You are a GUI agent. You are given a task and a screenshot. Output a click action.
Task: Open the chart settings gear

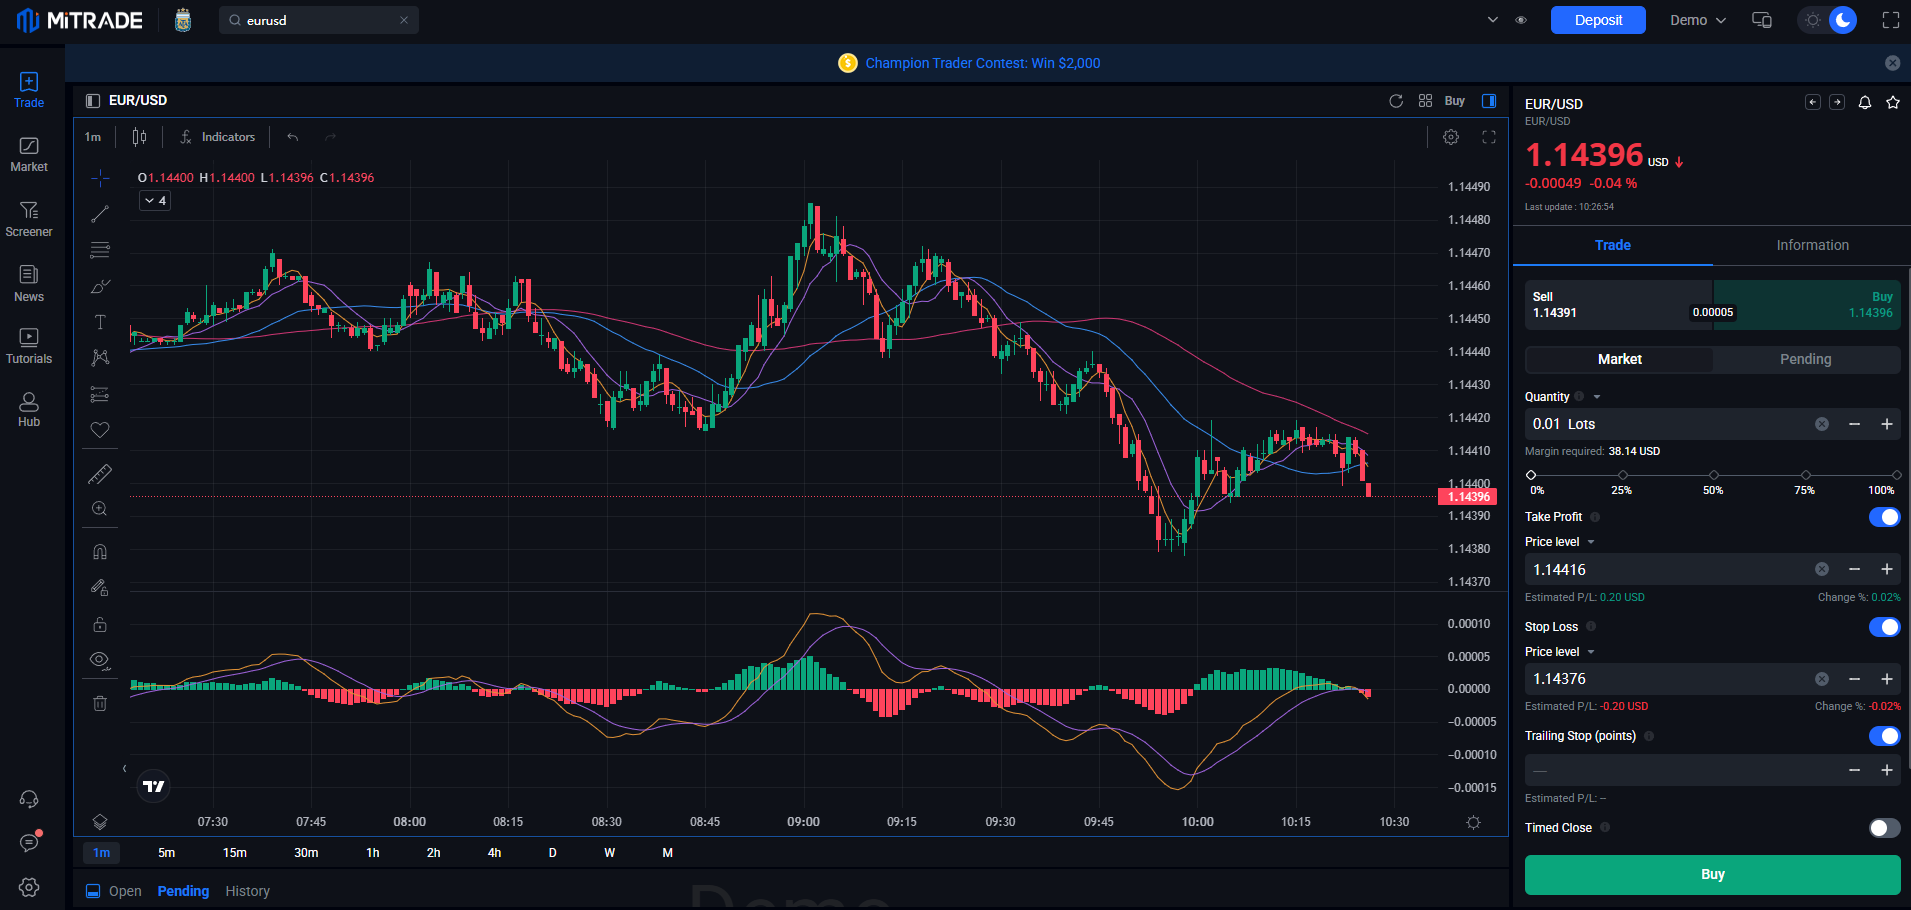tap(1451, 137)
